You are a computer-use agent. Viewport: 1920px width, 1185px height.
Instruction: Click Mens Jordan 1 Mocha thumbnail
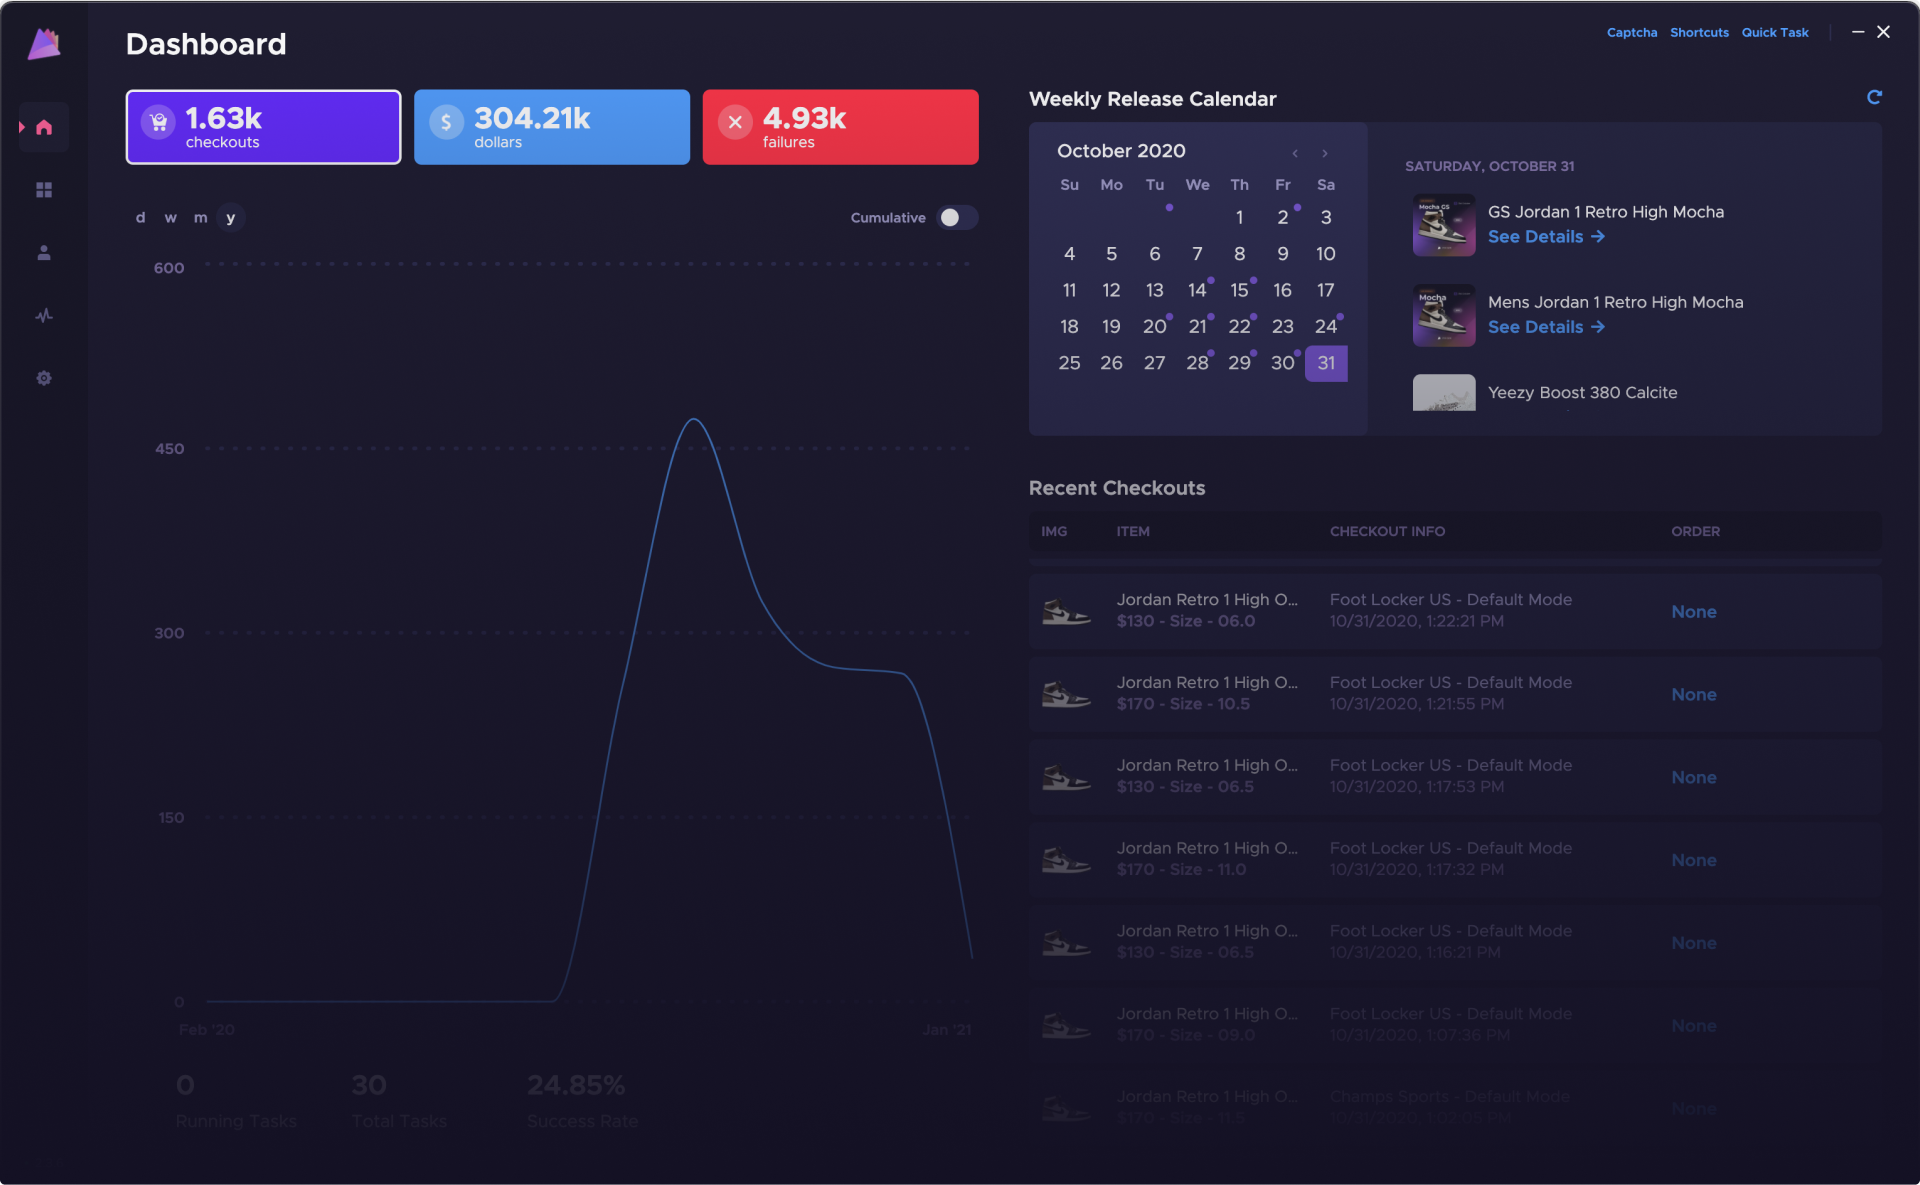1444,315
